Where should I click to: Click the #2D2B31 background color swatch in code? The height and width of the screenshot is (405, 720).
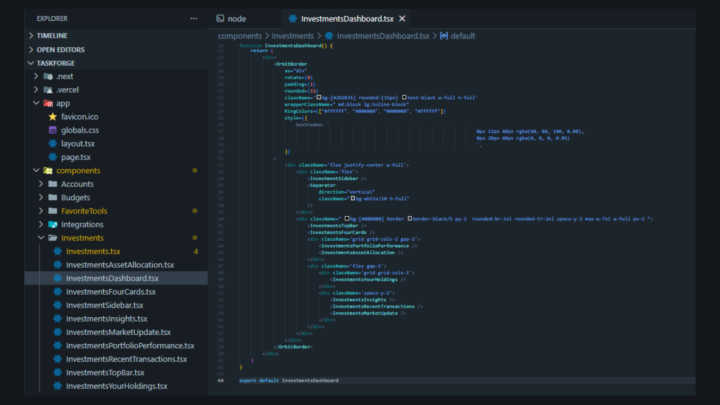click(319, 97)
